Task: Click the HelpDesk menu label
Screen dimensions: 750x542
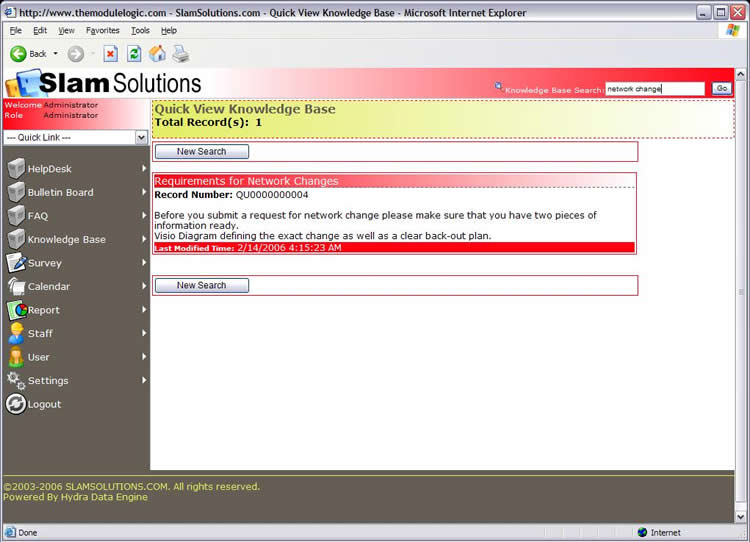Action: coord(49,169)
